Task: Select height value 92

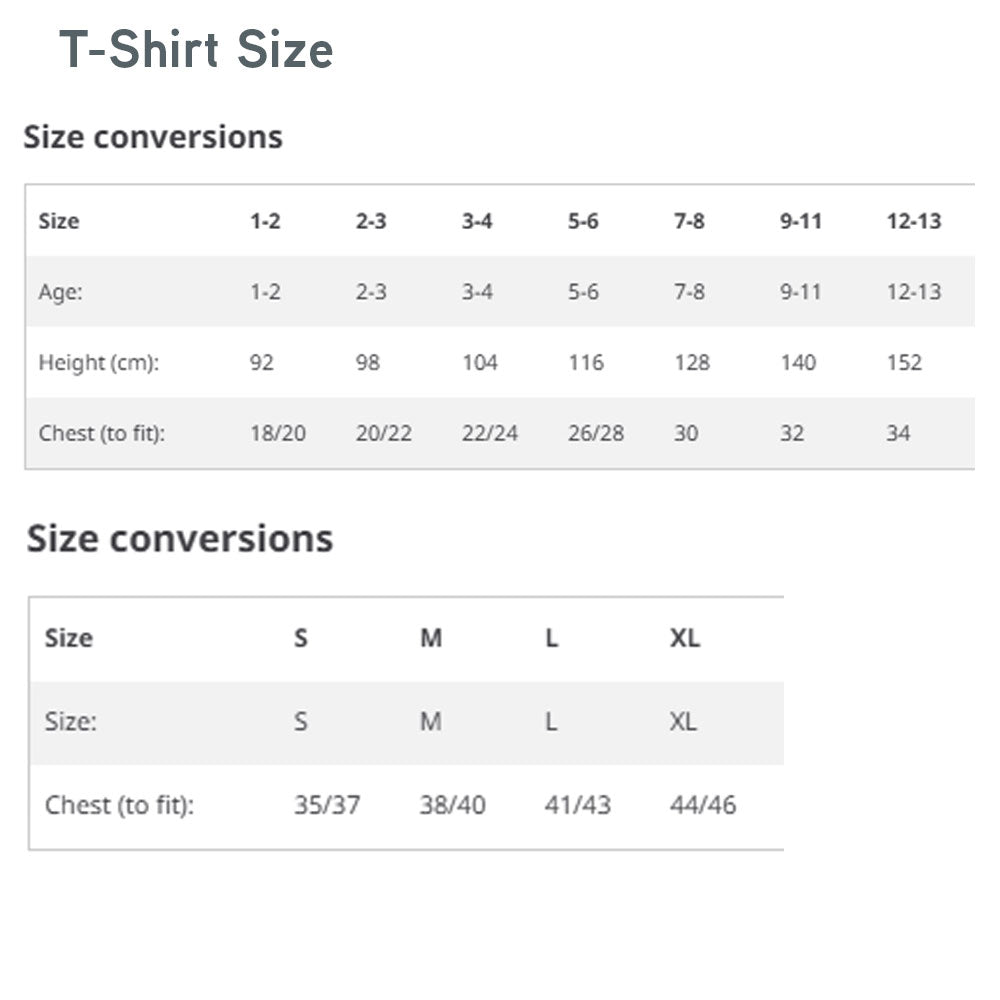Action: (261, 362)
